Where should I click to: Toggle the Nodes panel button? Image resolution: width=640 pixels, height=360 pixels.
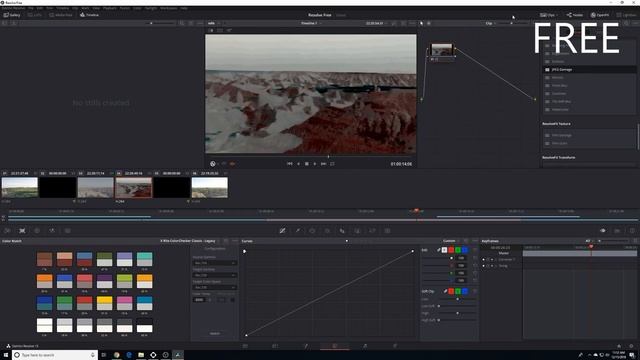(575, 15)
